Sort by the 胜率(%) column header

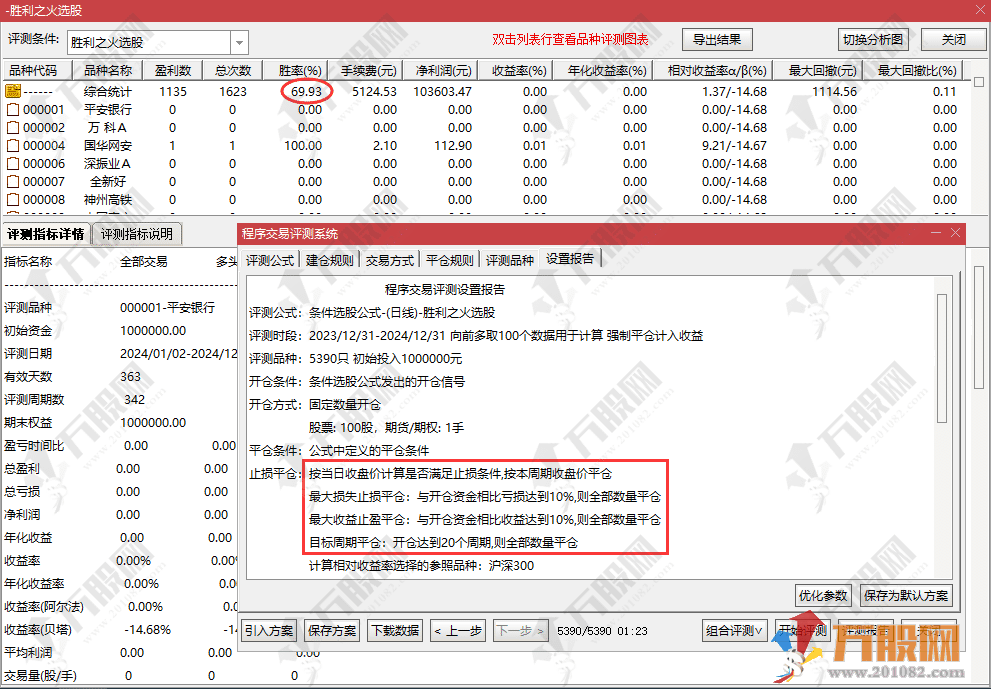click(300, 71)
